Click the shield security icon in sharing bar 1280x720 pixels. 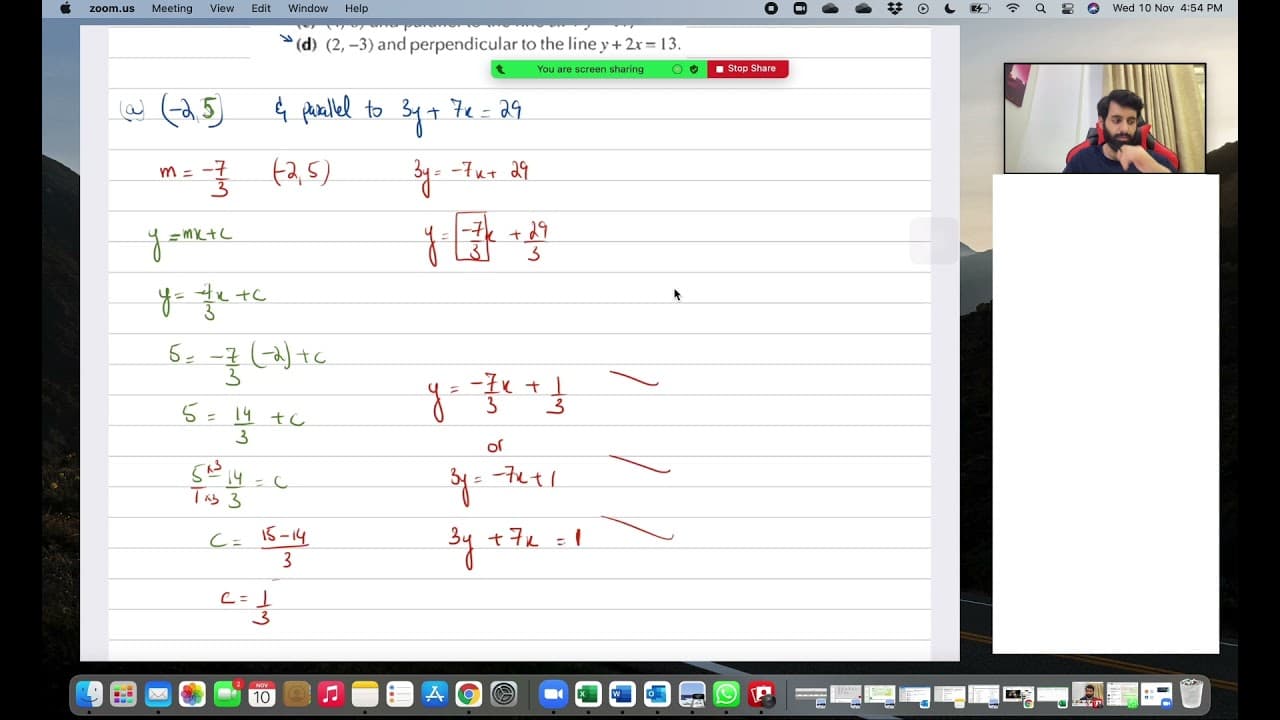point(694,69)
